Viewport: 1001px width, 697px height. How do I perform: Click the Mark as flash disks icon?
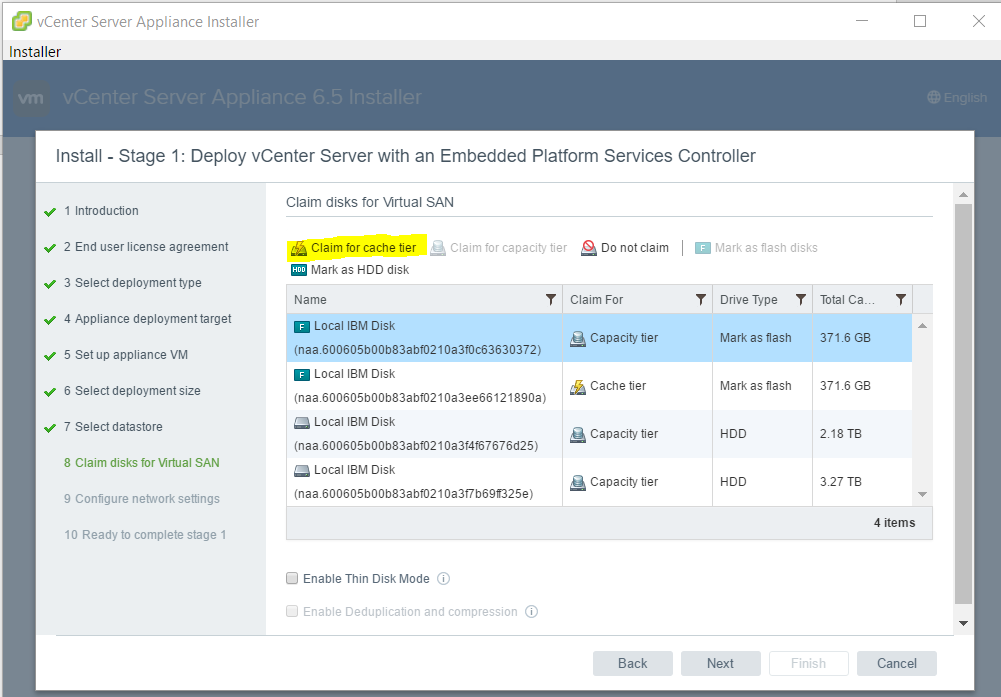pos(703,248)
